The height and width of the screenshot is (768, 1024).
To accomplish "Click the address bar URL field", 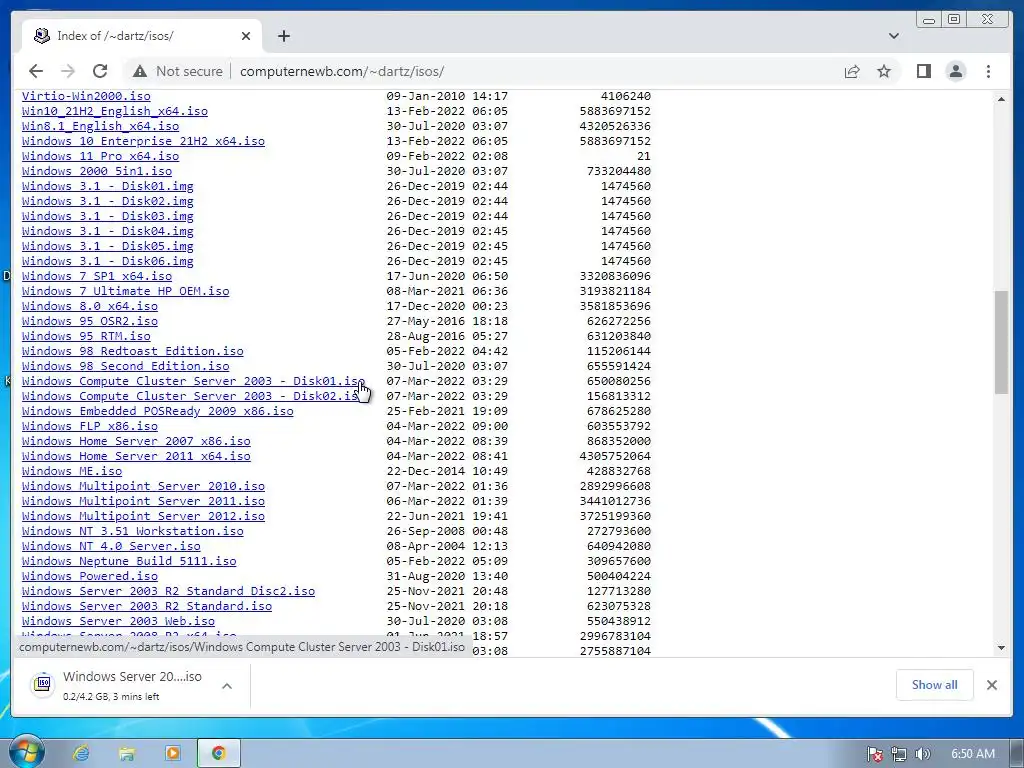I will 342,71.
